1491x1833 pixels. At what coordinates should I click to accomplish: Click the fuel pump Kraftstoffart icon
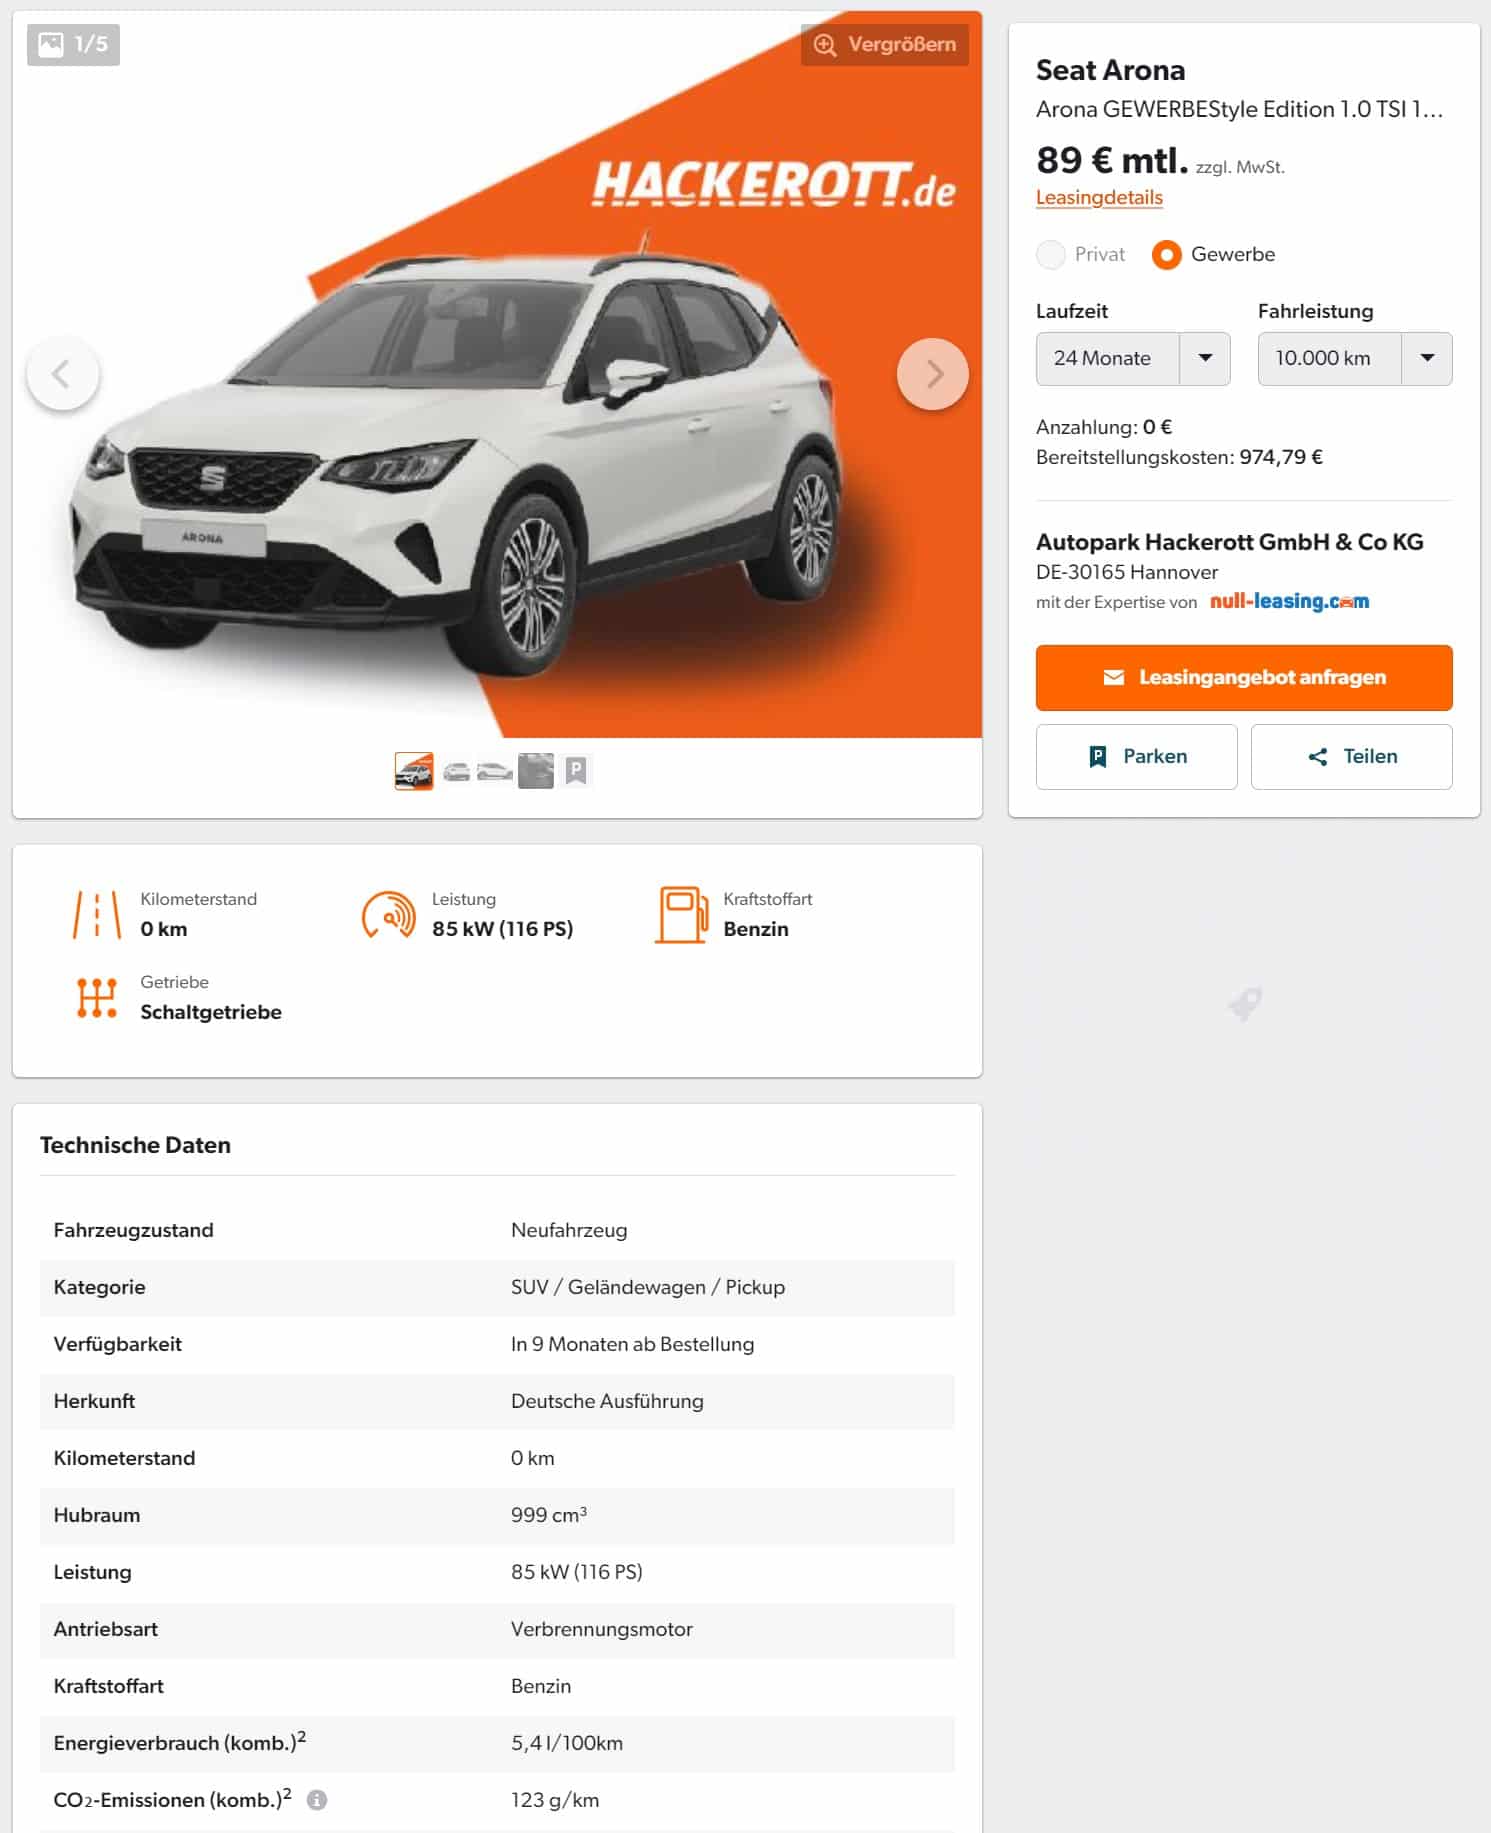click(x=681, y=914)
